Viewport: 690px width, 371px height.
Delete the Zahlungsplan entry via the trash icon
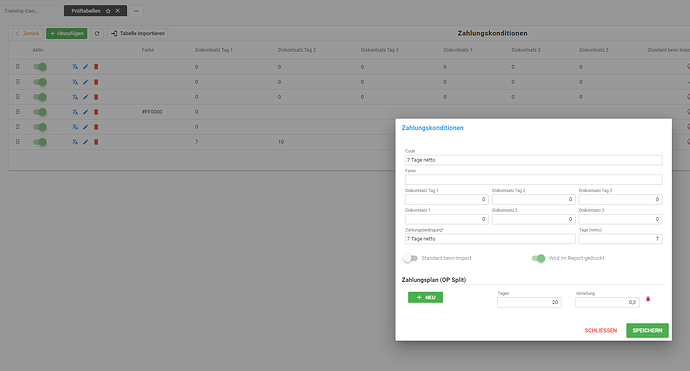(648, 299)
